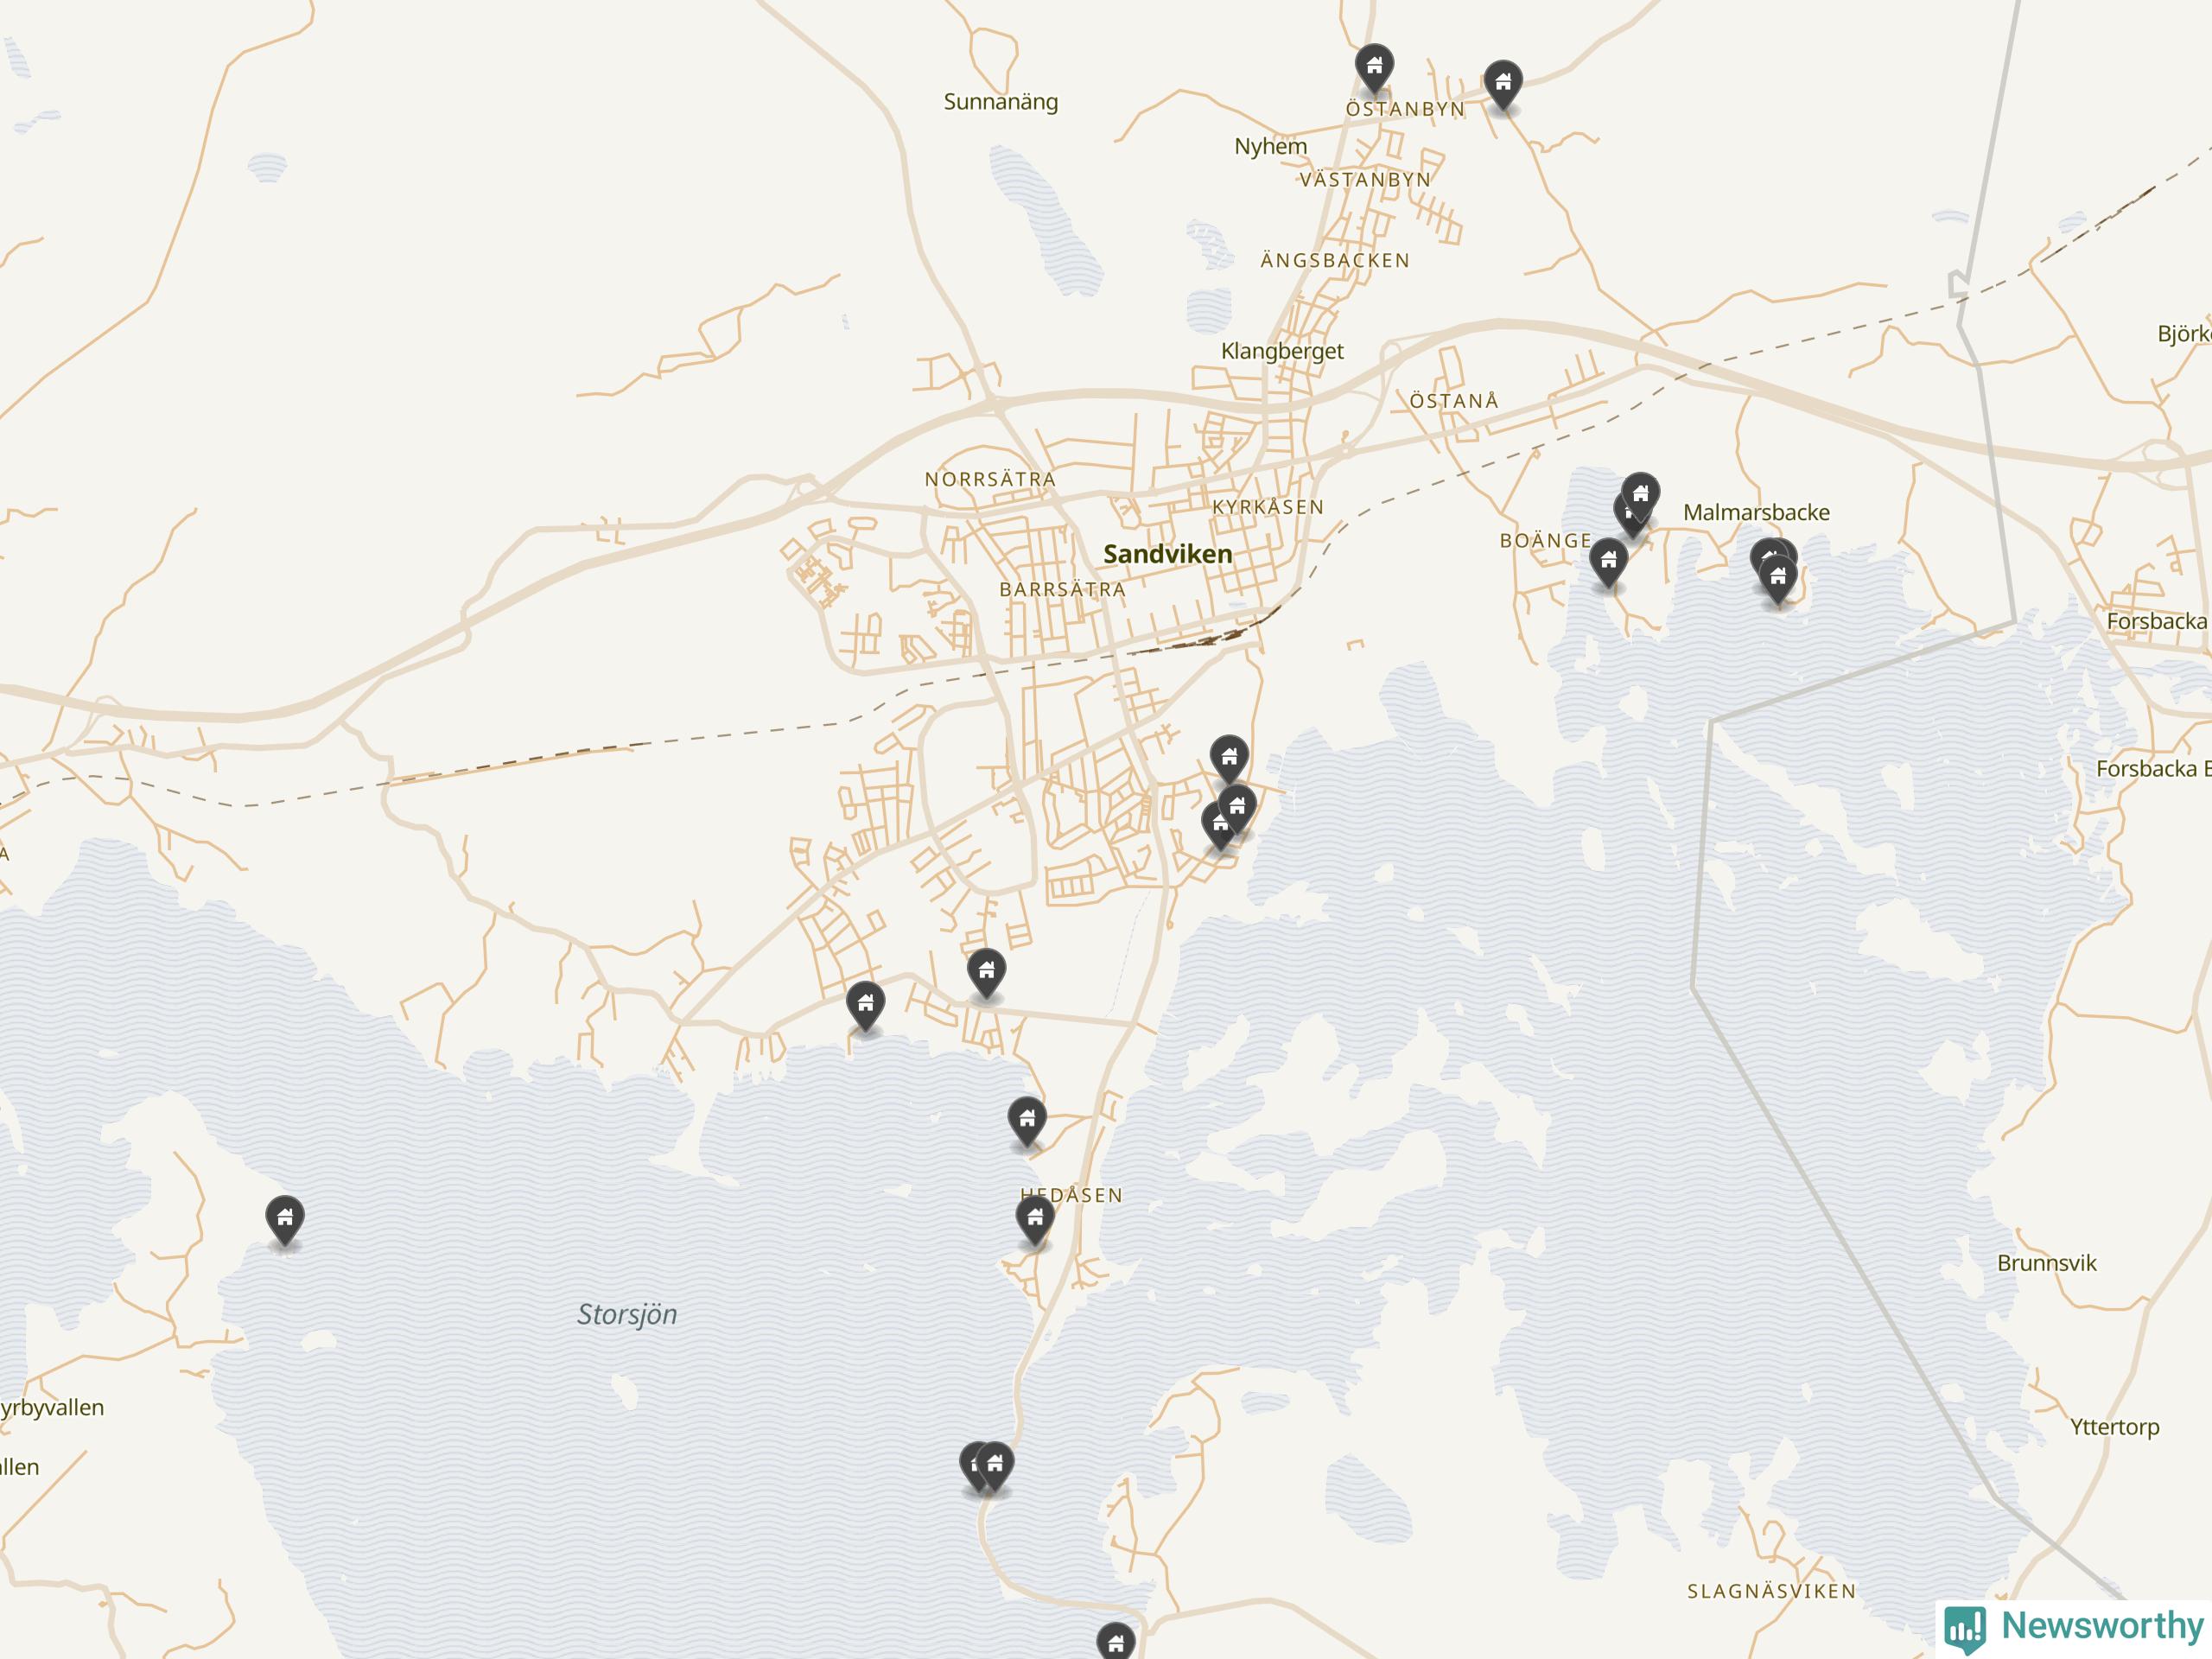Screen dimensions: 2212x1659
Task: Click house marker beside Boänge label
Action: (1608, 561)
